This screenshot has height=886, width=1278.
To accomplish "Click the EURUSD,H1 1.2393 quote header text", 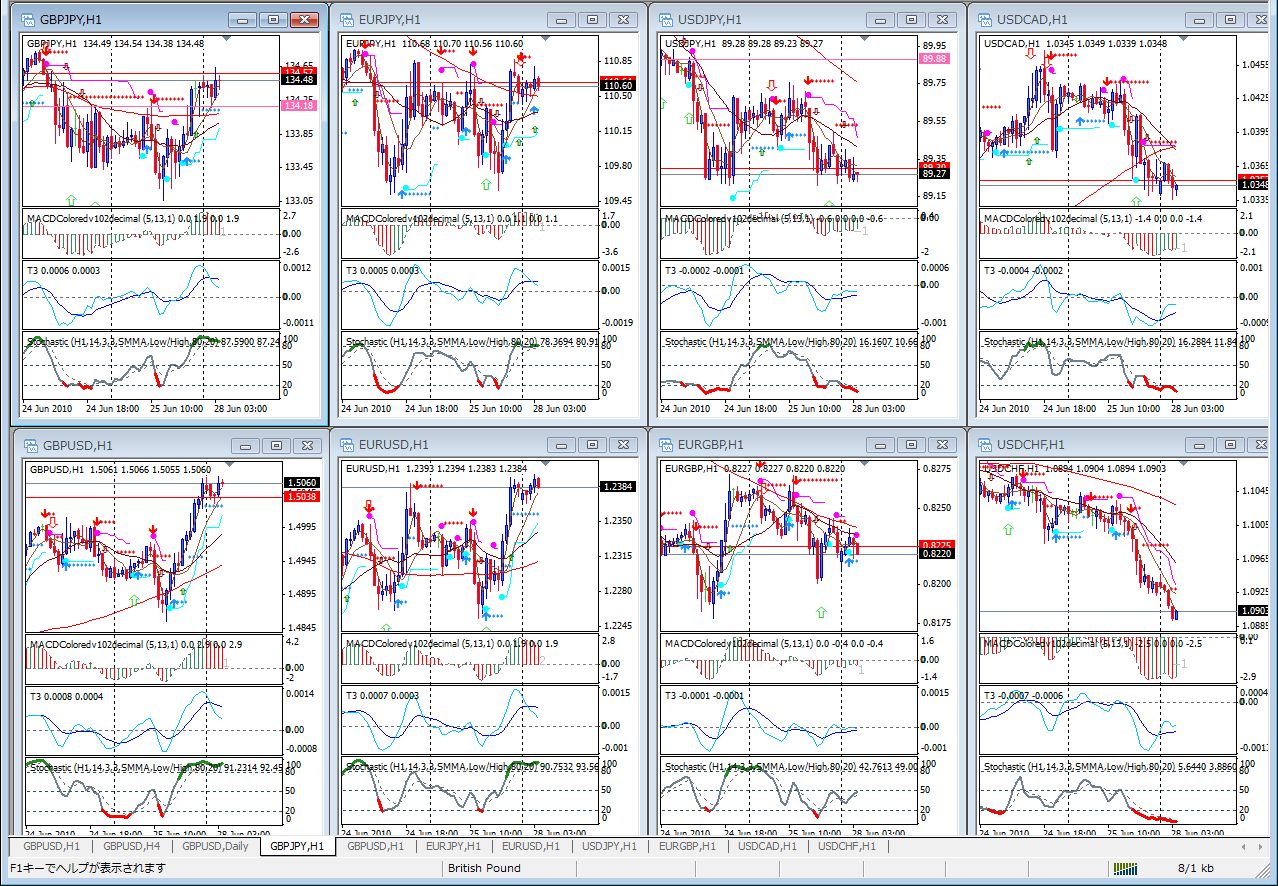I will [437, 468].
